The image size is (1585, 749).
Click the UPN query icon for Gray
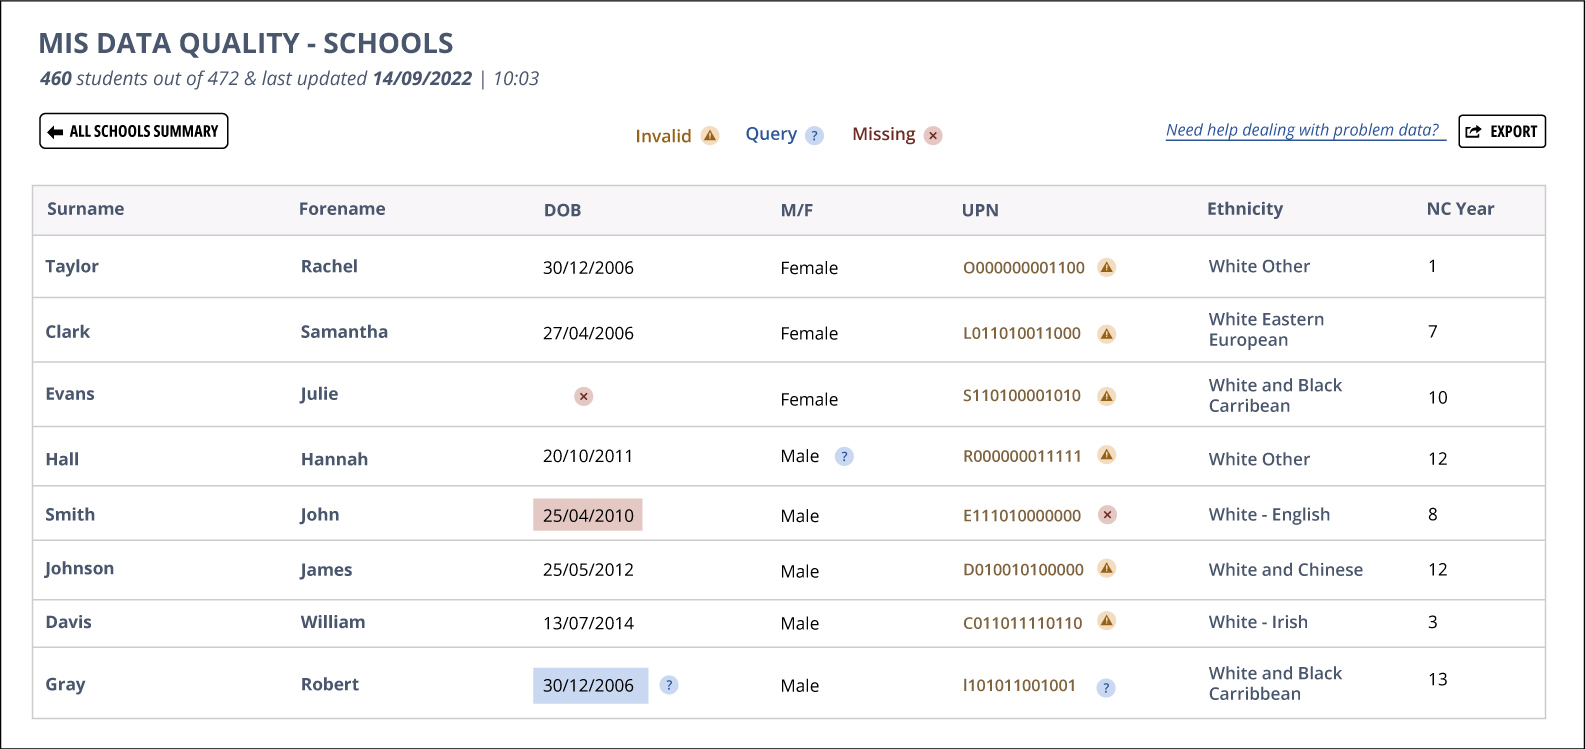click(1106, 688)
